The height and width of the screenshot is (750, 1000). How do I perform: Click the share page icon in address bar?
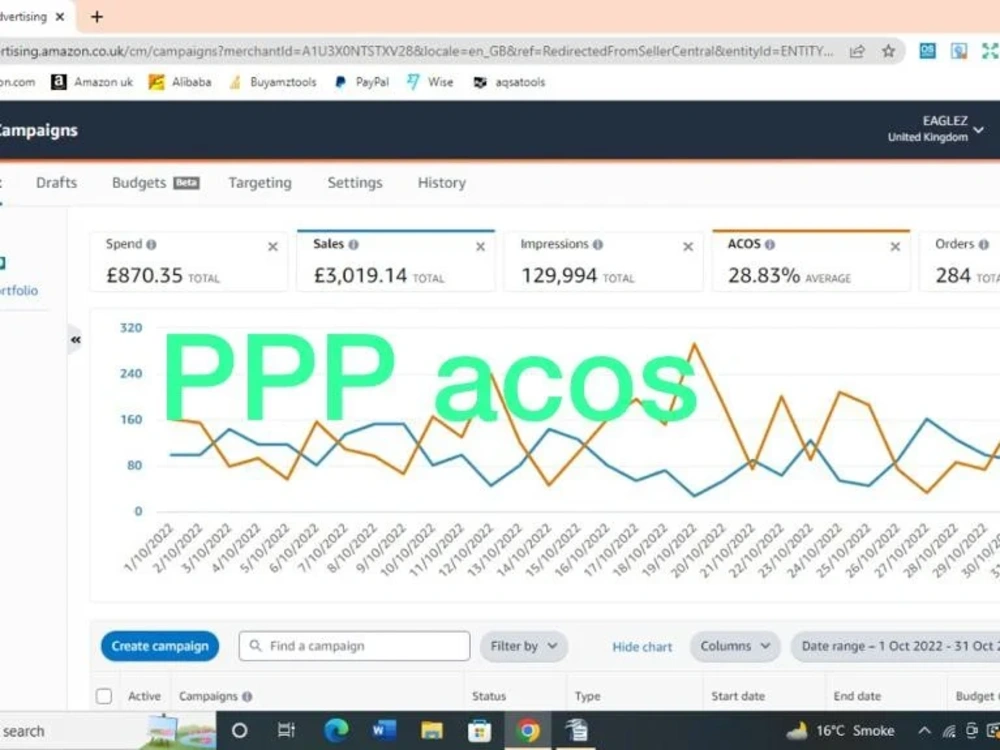[857, 52]
